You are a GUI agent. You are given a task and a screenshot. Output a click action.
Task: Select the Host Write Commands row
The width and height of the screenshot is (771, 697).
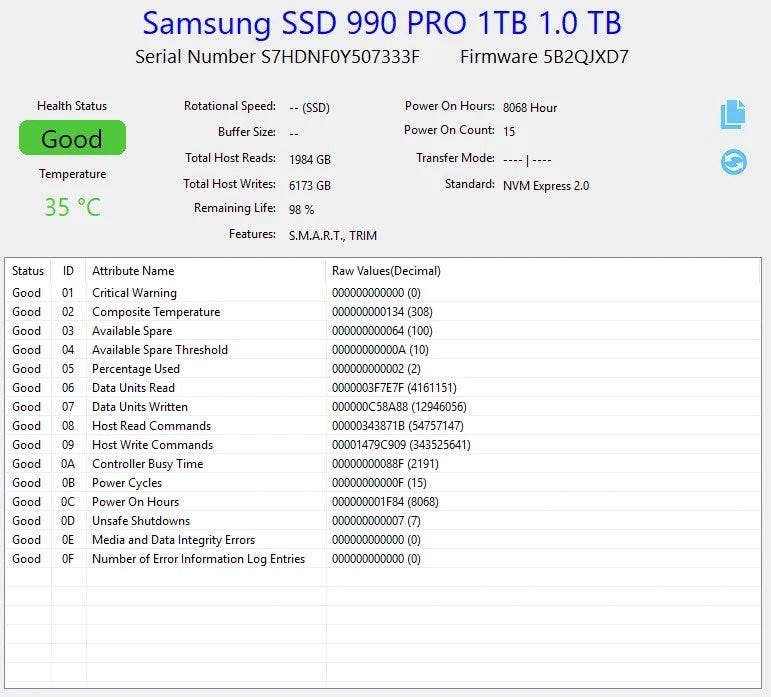[383, 445]
